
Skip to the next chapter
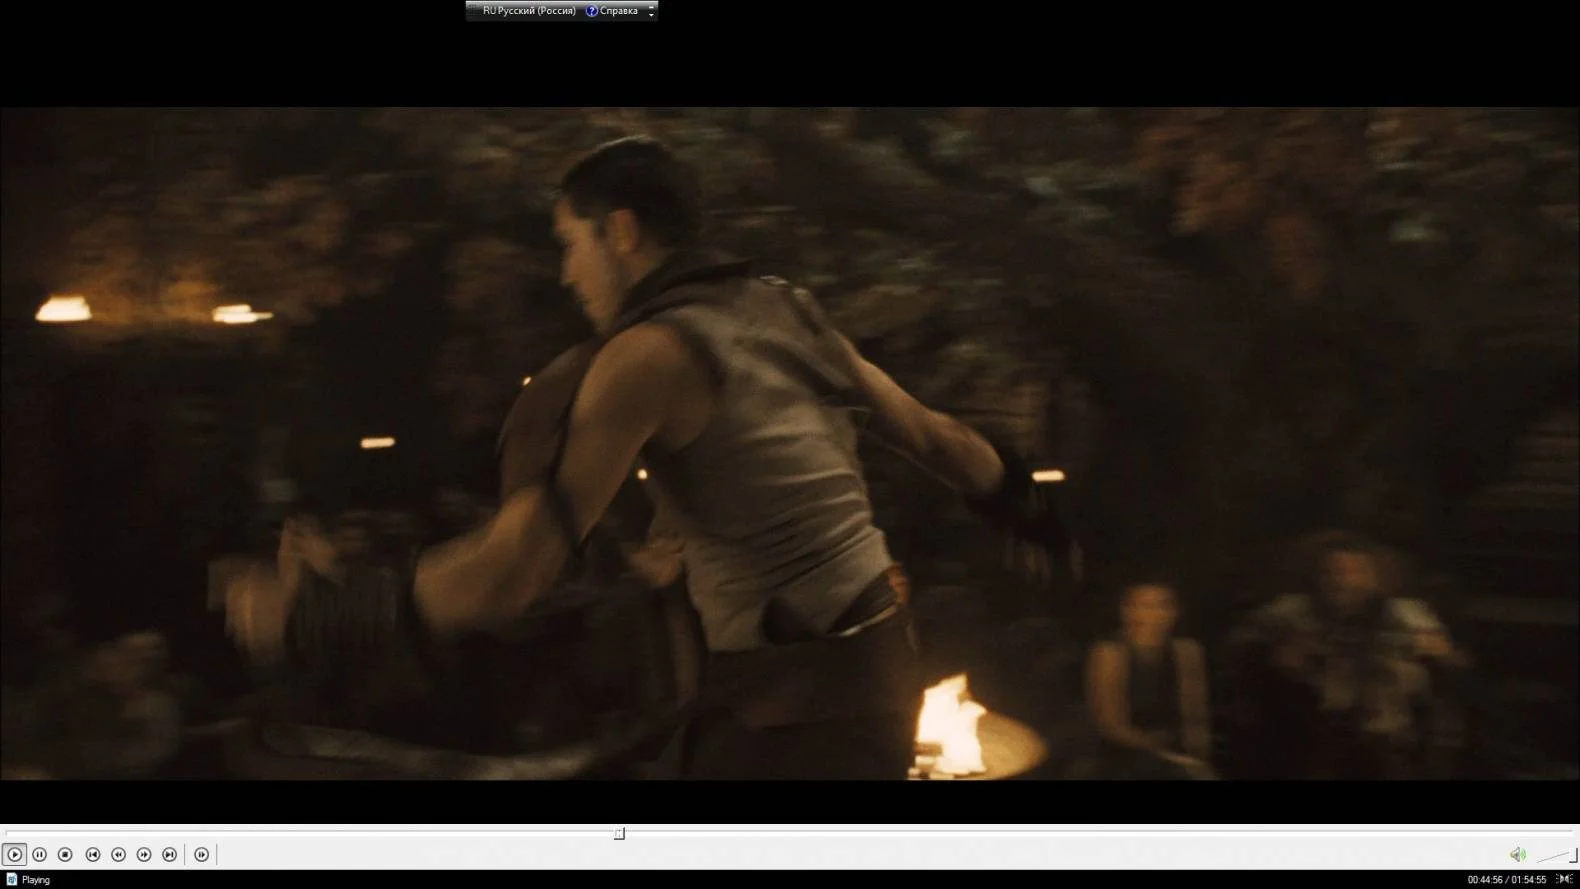tap(170, 855)
